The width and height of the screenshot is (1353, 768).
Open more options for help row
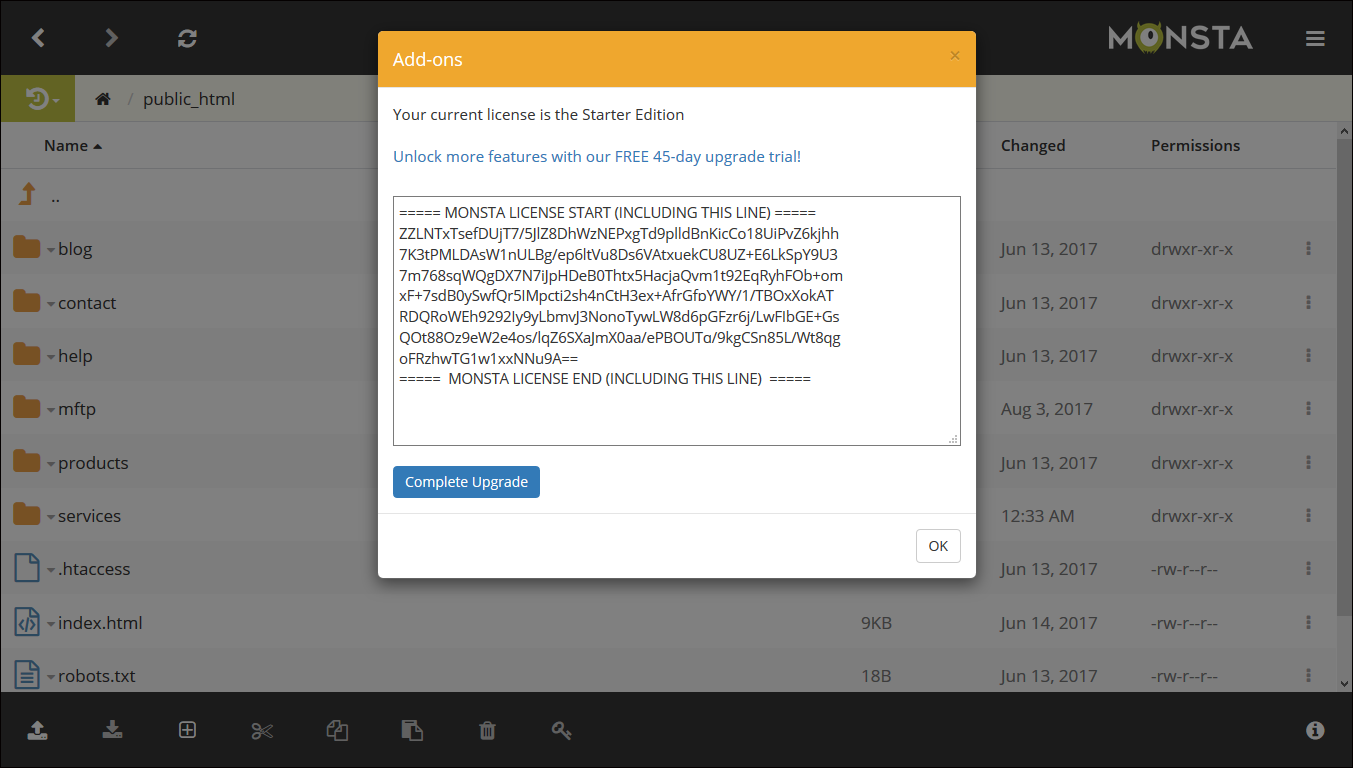point(1308,356)
